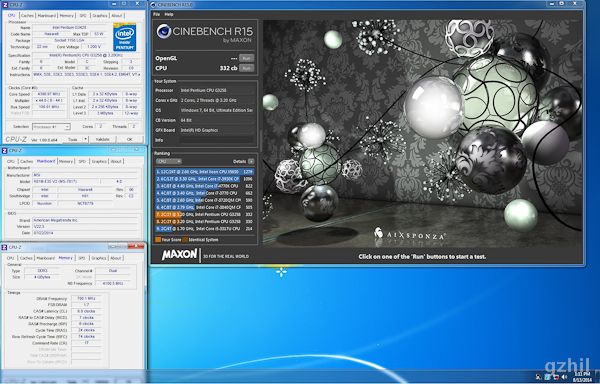This screenshot has height=384, width=600.
Task: Click the volume speaker tray icon
Action: click(x=564, y=377)
